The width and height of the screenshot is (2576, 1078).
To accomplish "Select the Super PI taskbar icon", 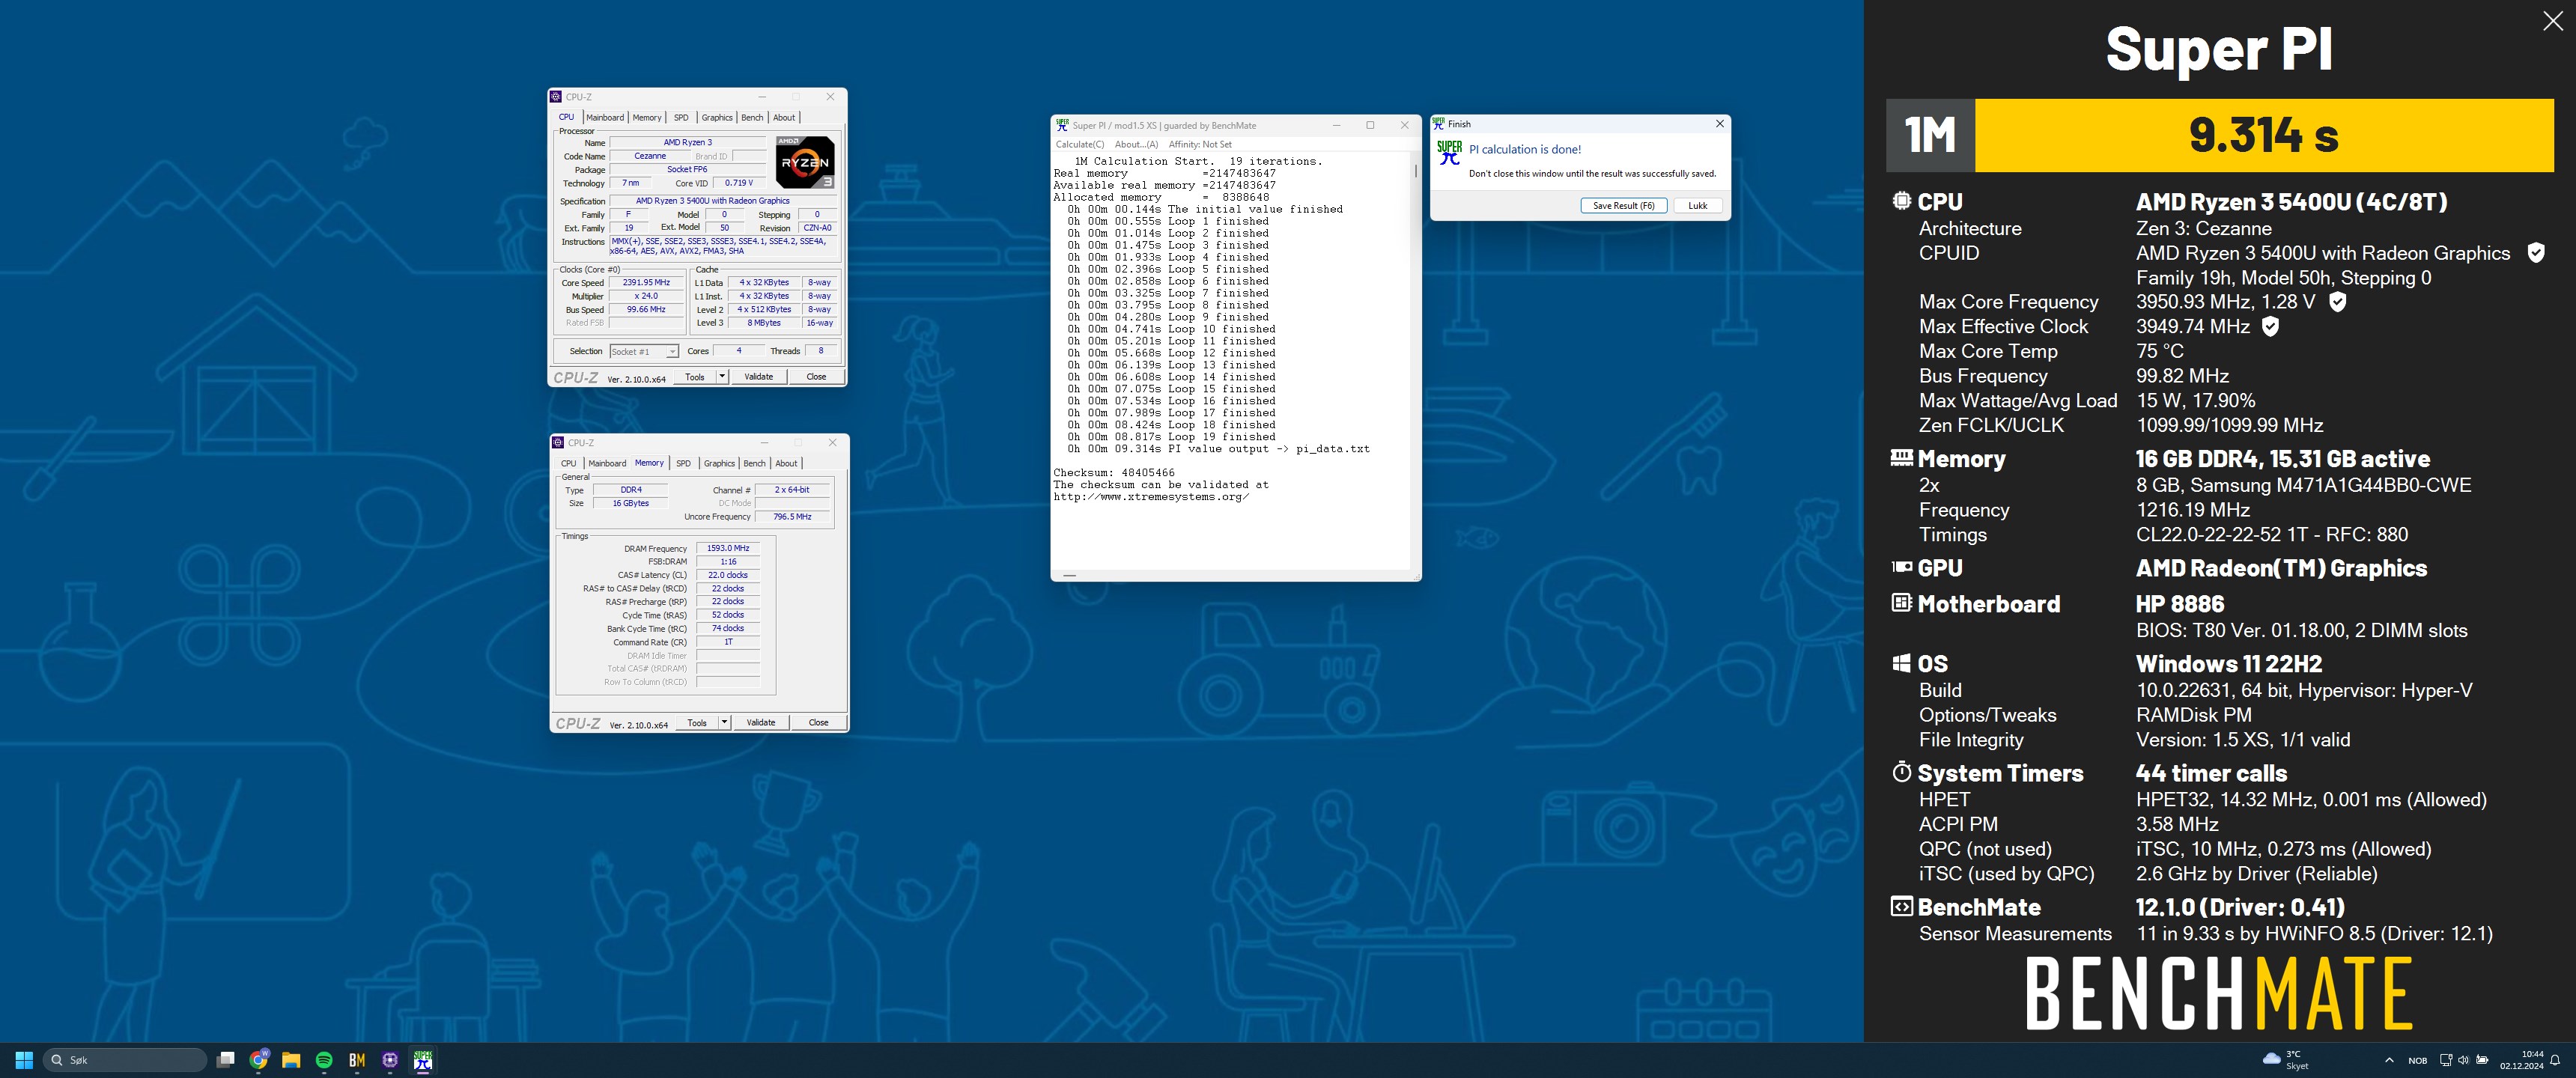I will tap(423, 1060).
